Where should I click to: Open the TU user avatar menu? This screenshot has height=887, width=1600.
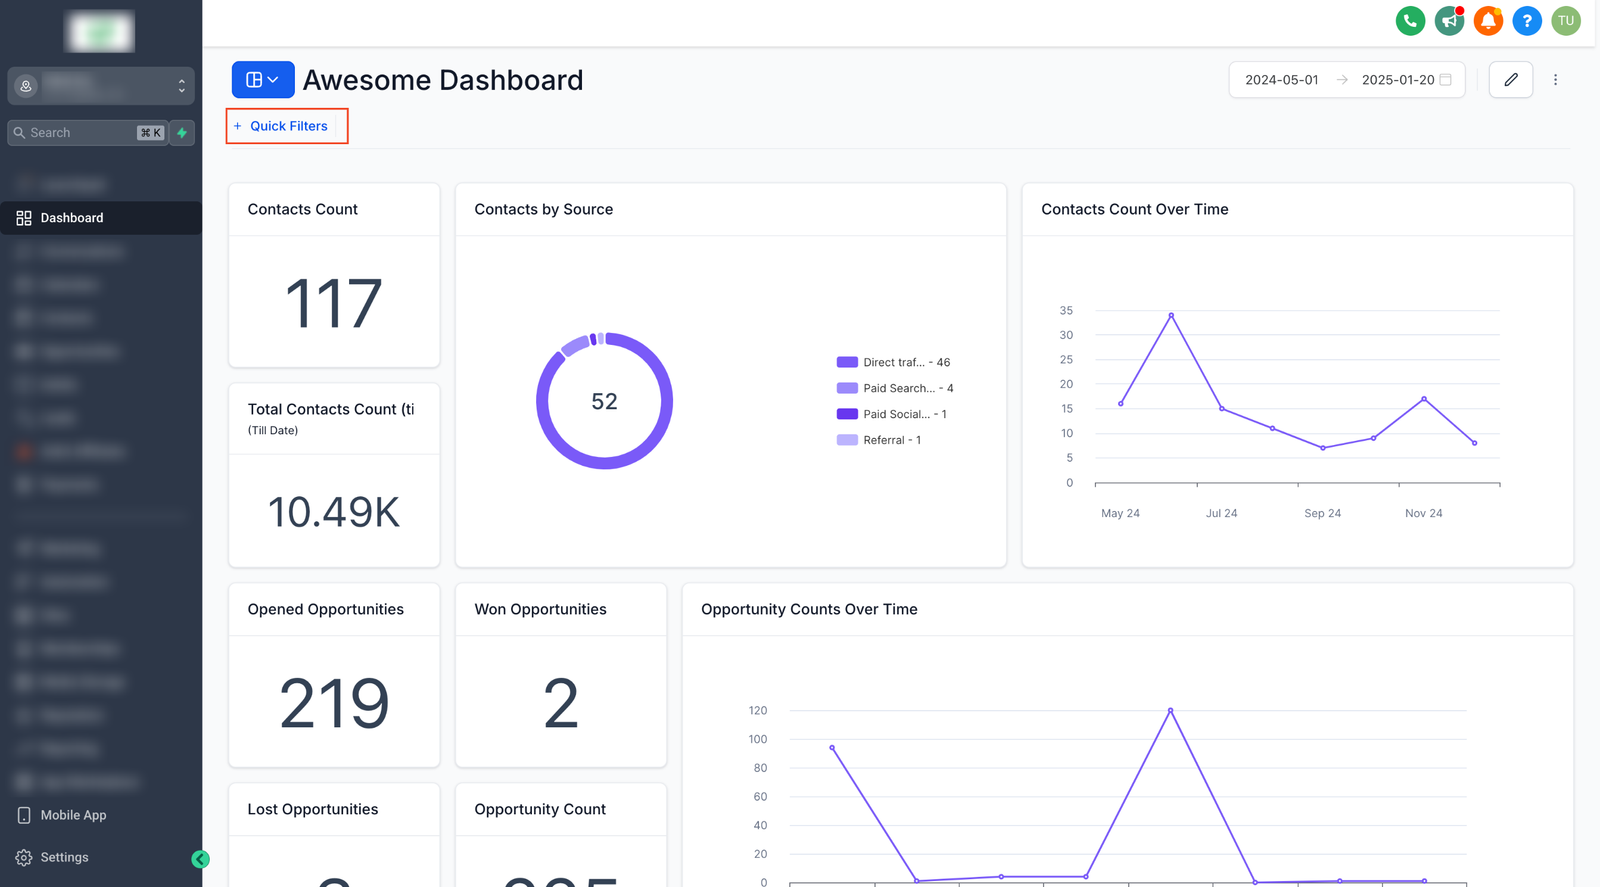(1566, 21)
